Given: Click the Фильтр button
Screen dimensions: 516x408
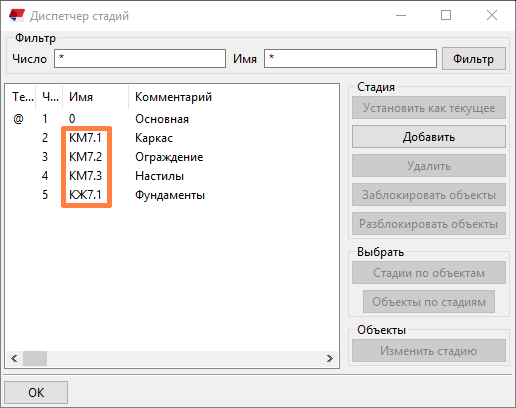Looking at the screenshot, I should 474,59.
